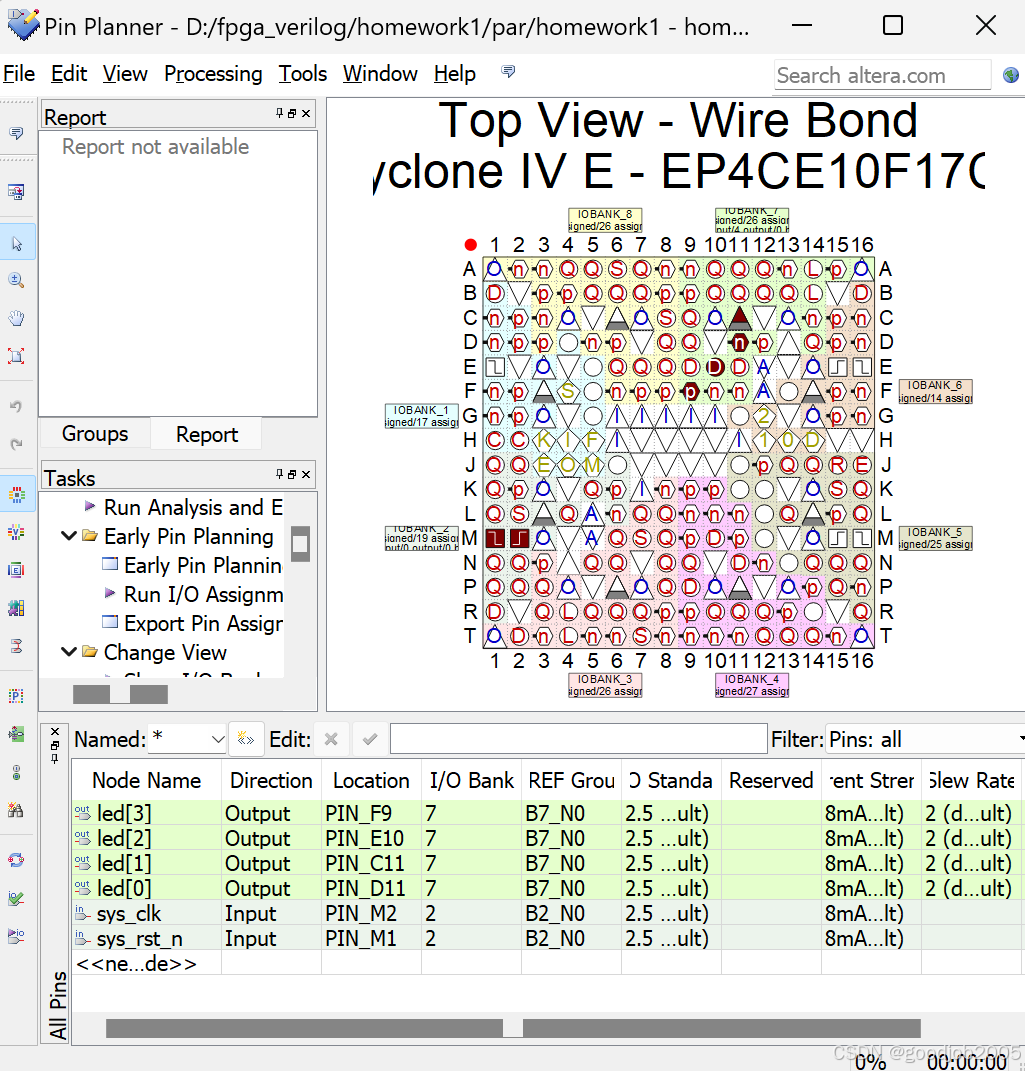This screenshot has height=1071, width=1025.
Task: Activate the zoom magnifier tool
Action: tap(16, 280)
